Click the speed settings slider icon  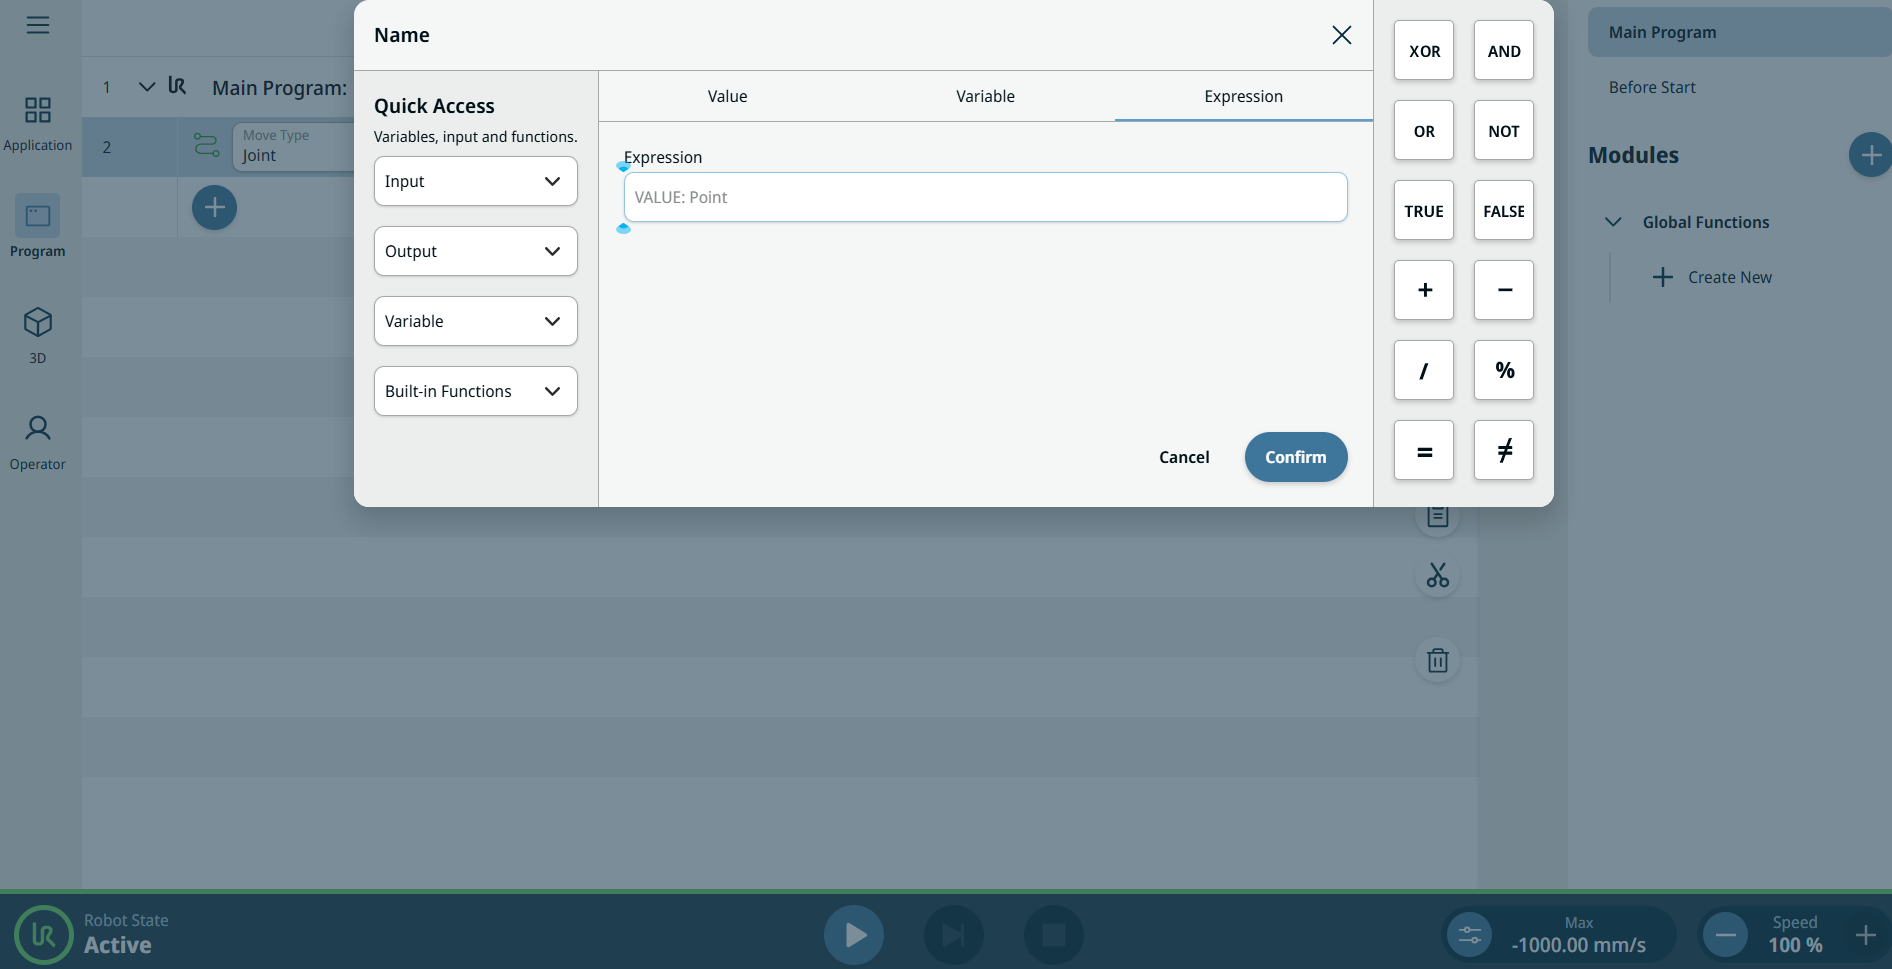pyautogui.click(x=1469, y=935)
